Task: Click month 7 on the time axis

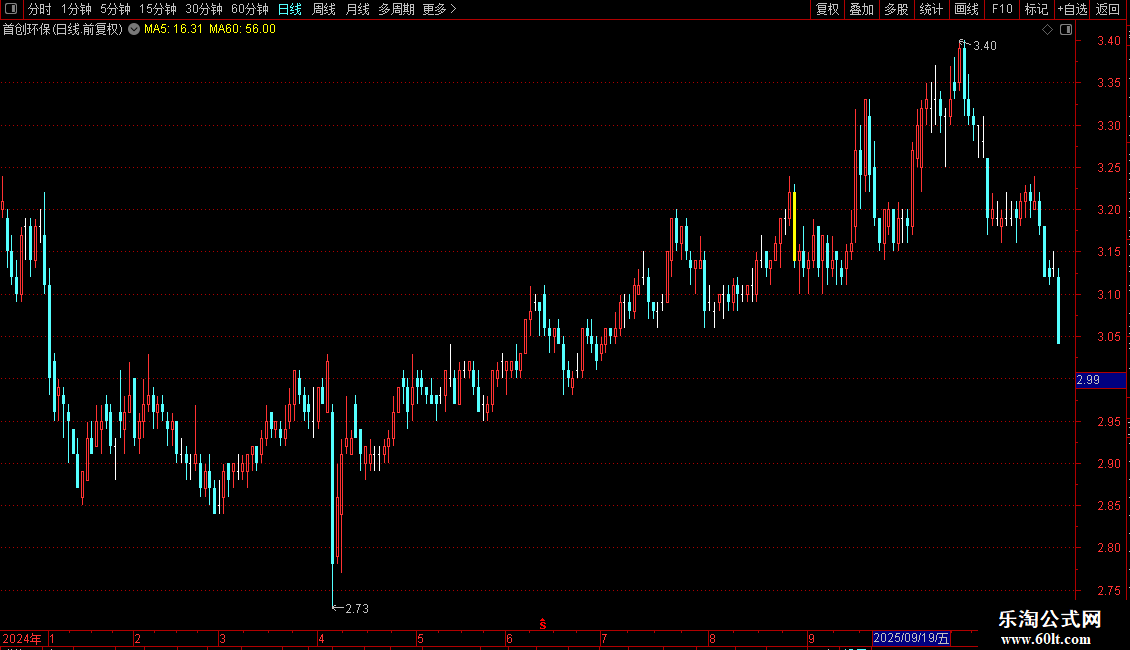Action: coord(604,638)
